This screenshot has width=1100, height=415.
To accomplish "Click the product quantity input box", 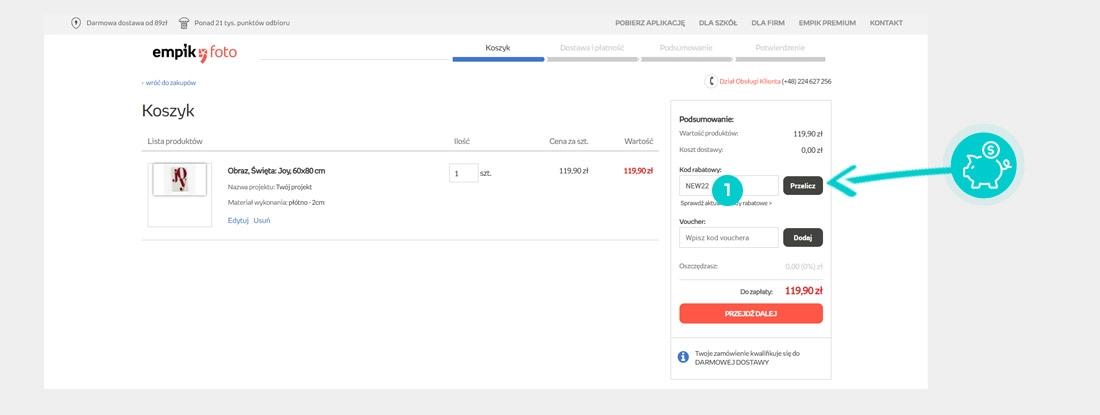I will pos(463,173).
